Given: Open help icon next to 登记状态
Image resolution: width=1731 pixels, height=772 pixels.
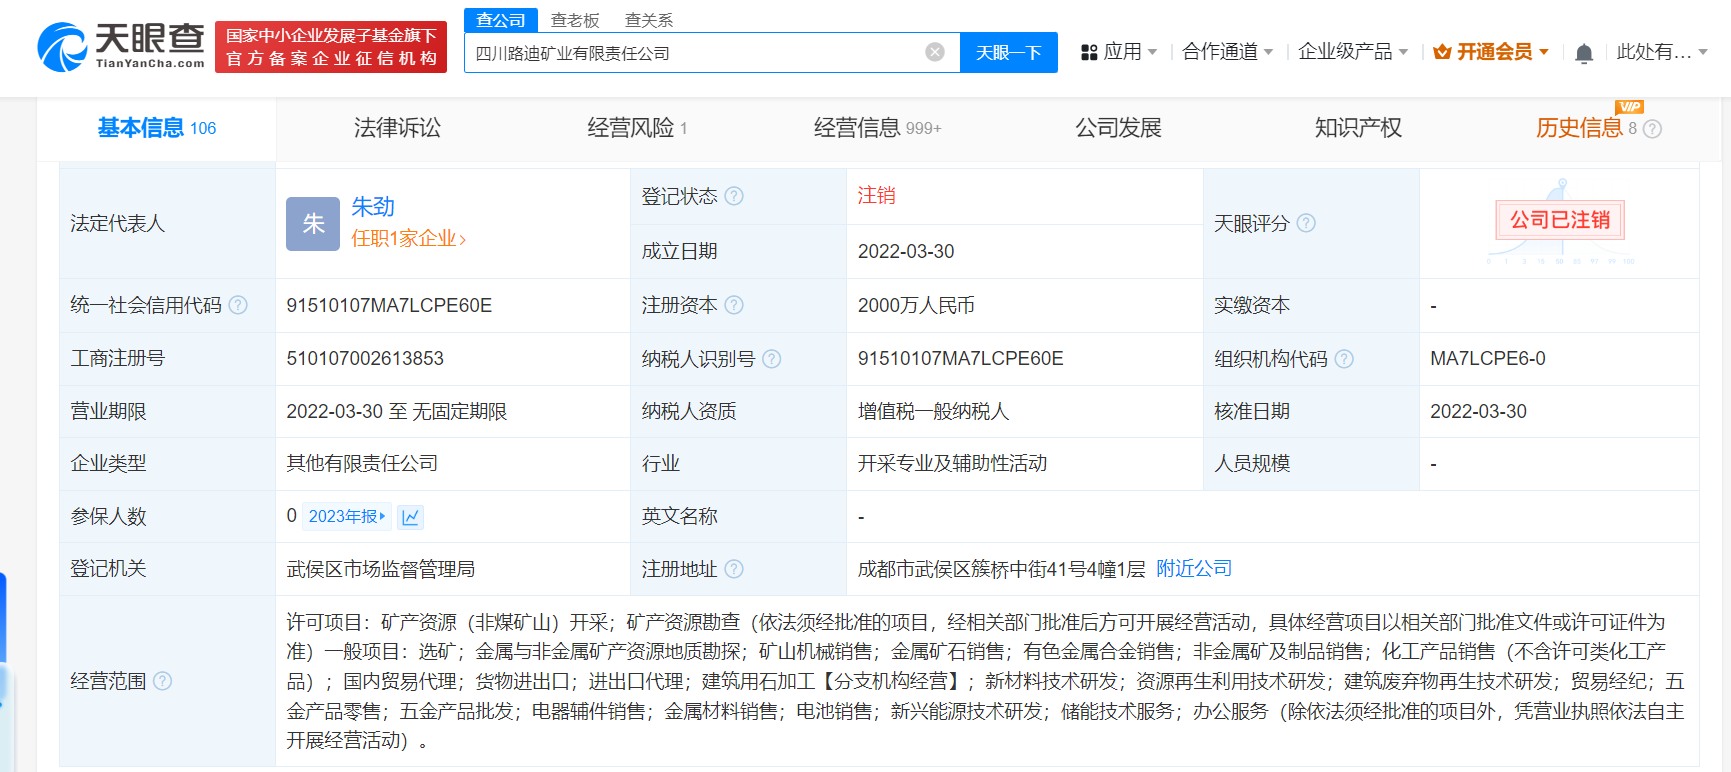Looking at the screenshot, I should (x=734, y=196).
